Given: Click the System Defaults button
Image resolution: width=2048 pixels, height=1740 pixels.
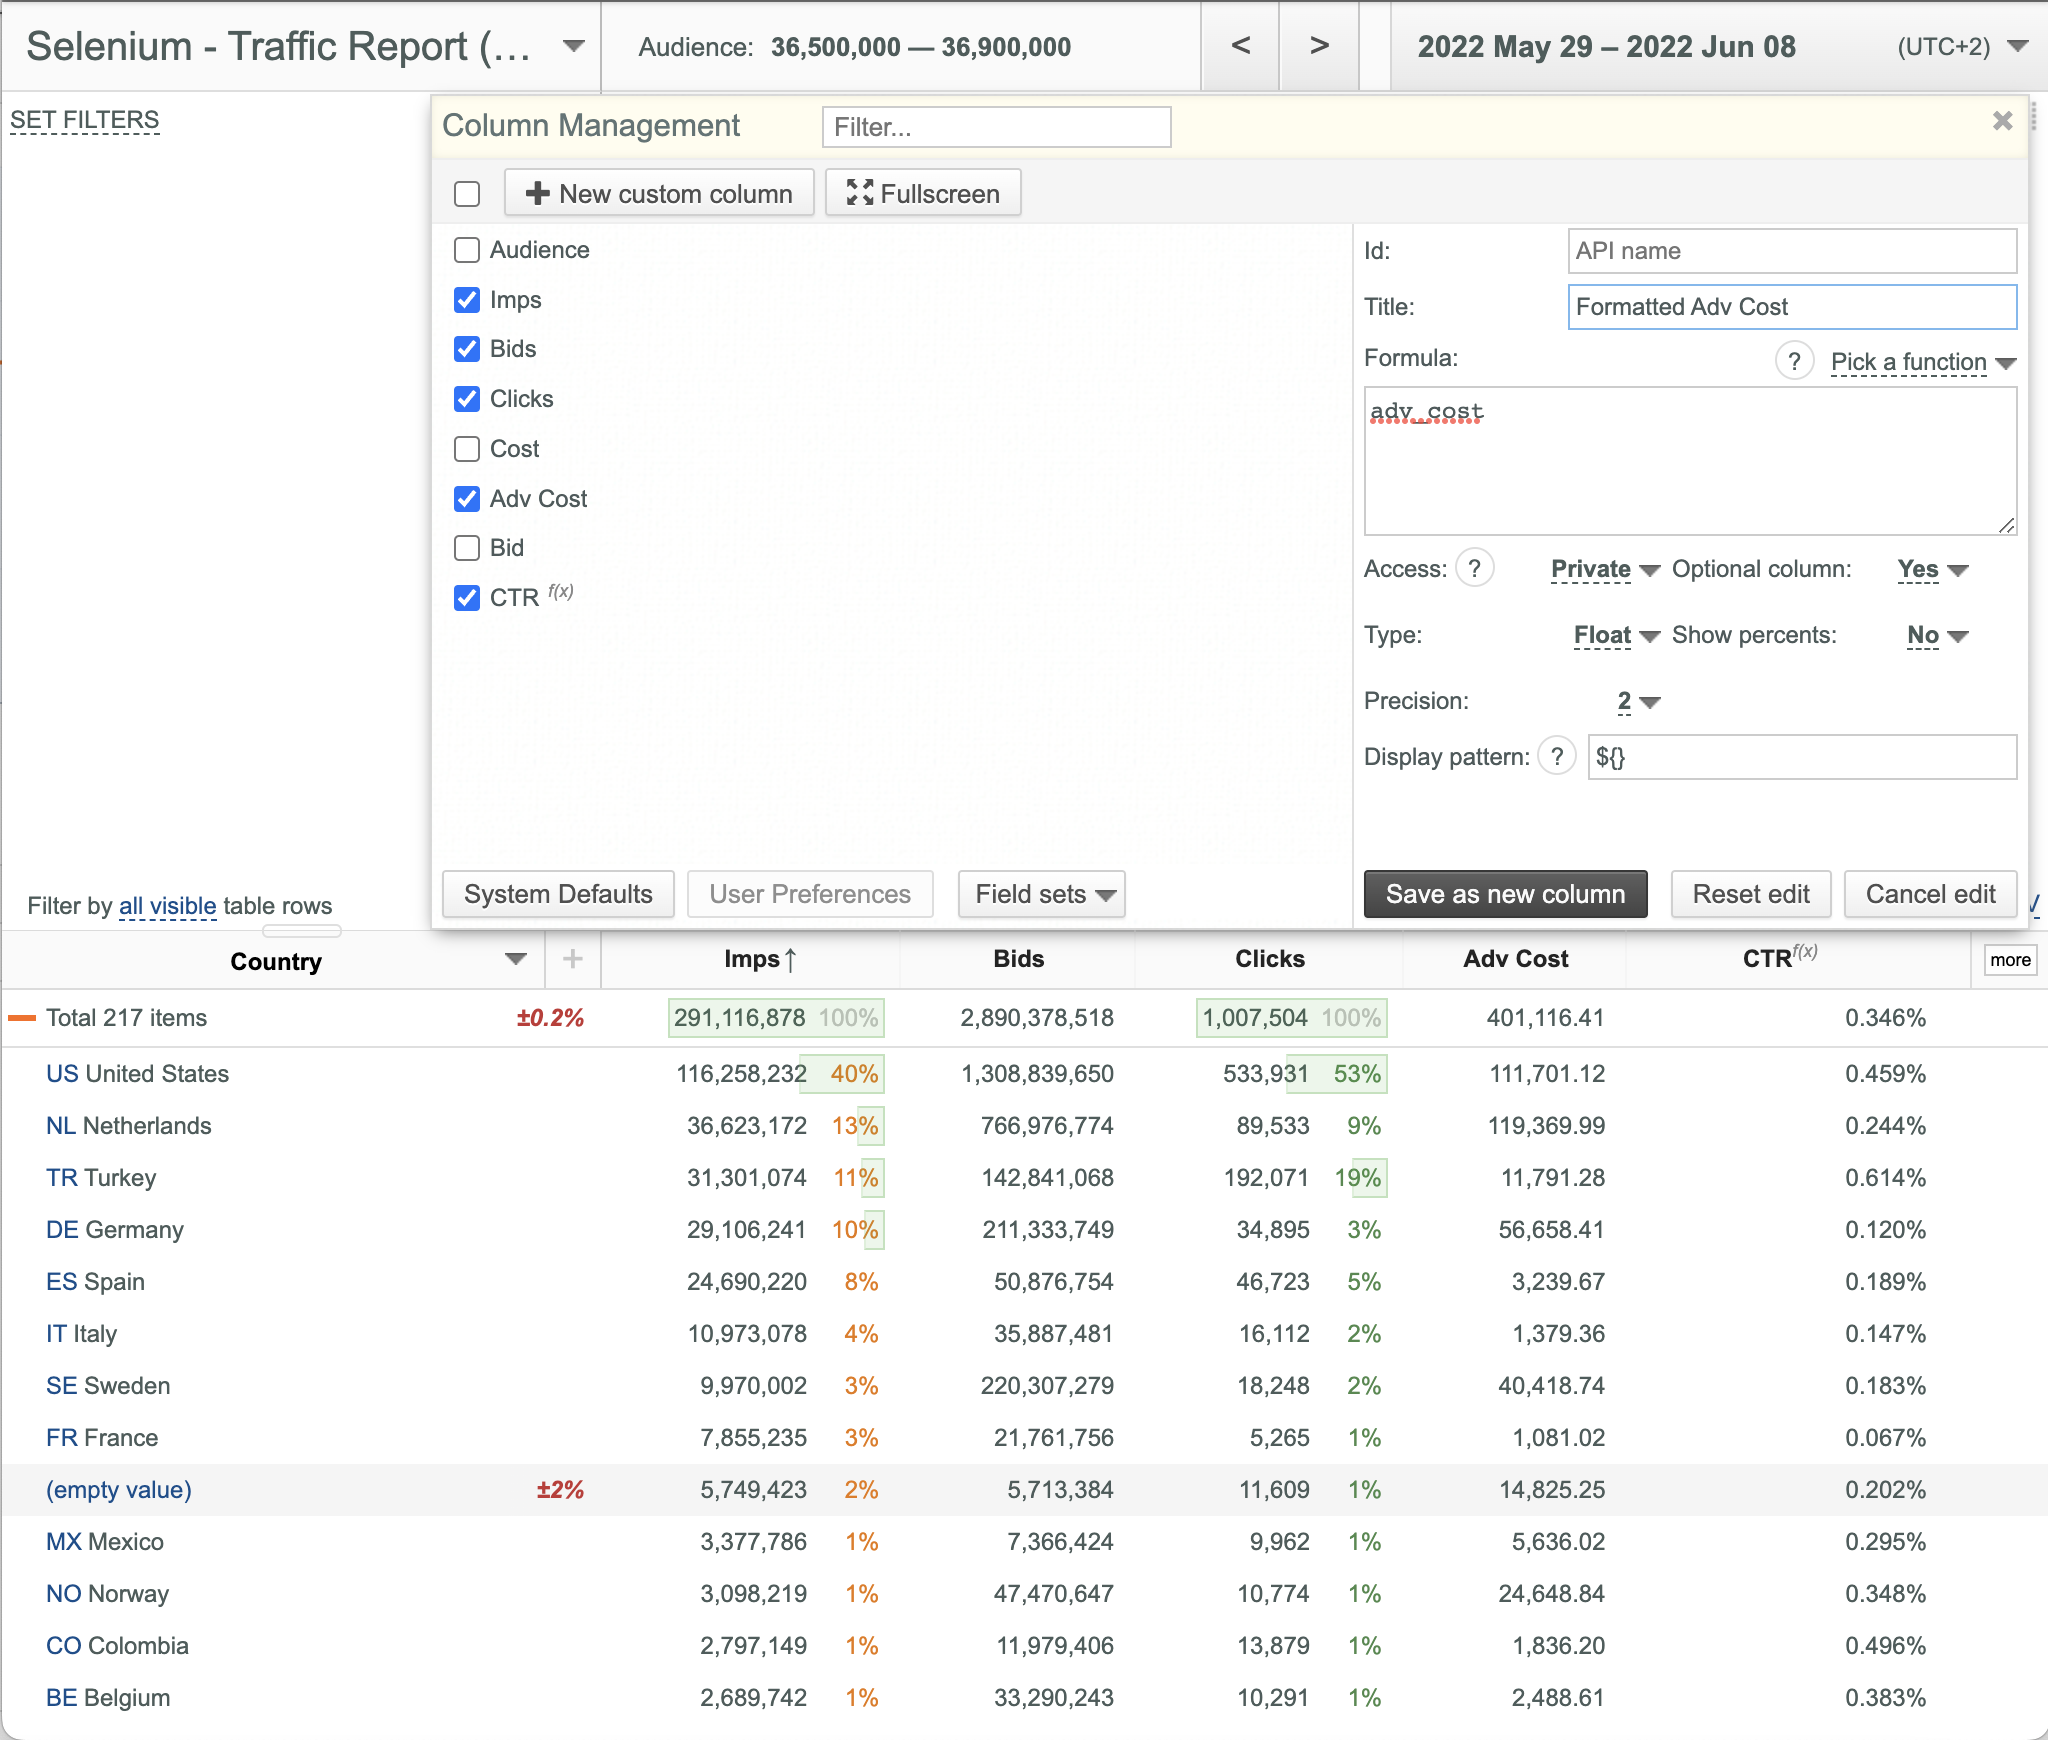Looking at the screenshot, I should click(x=558, y=894).
